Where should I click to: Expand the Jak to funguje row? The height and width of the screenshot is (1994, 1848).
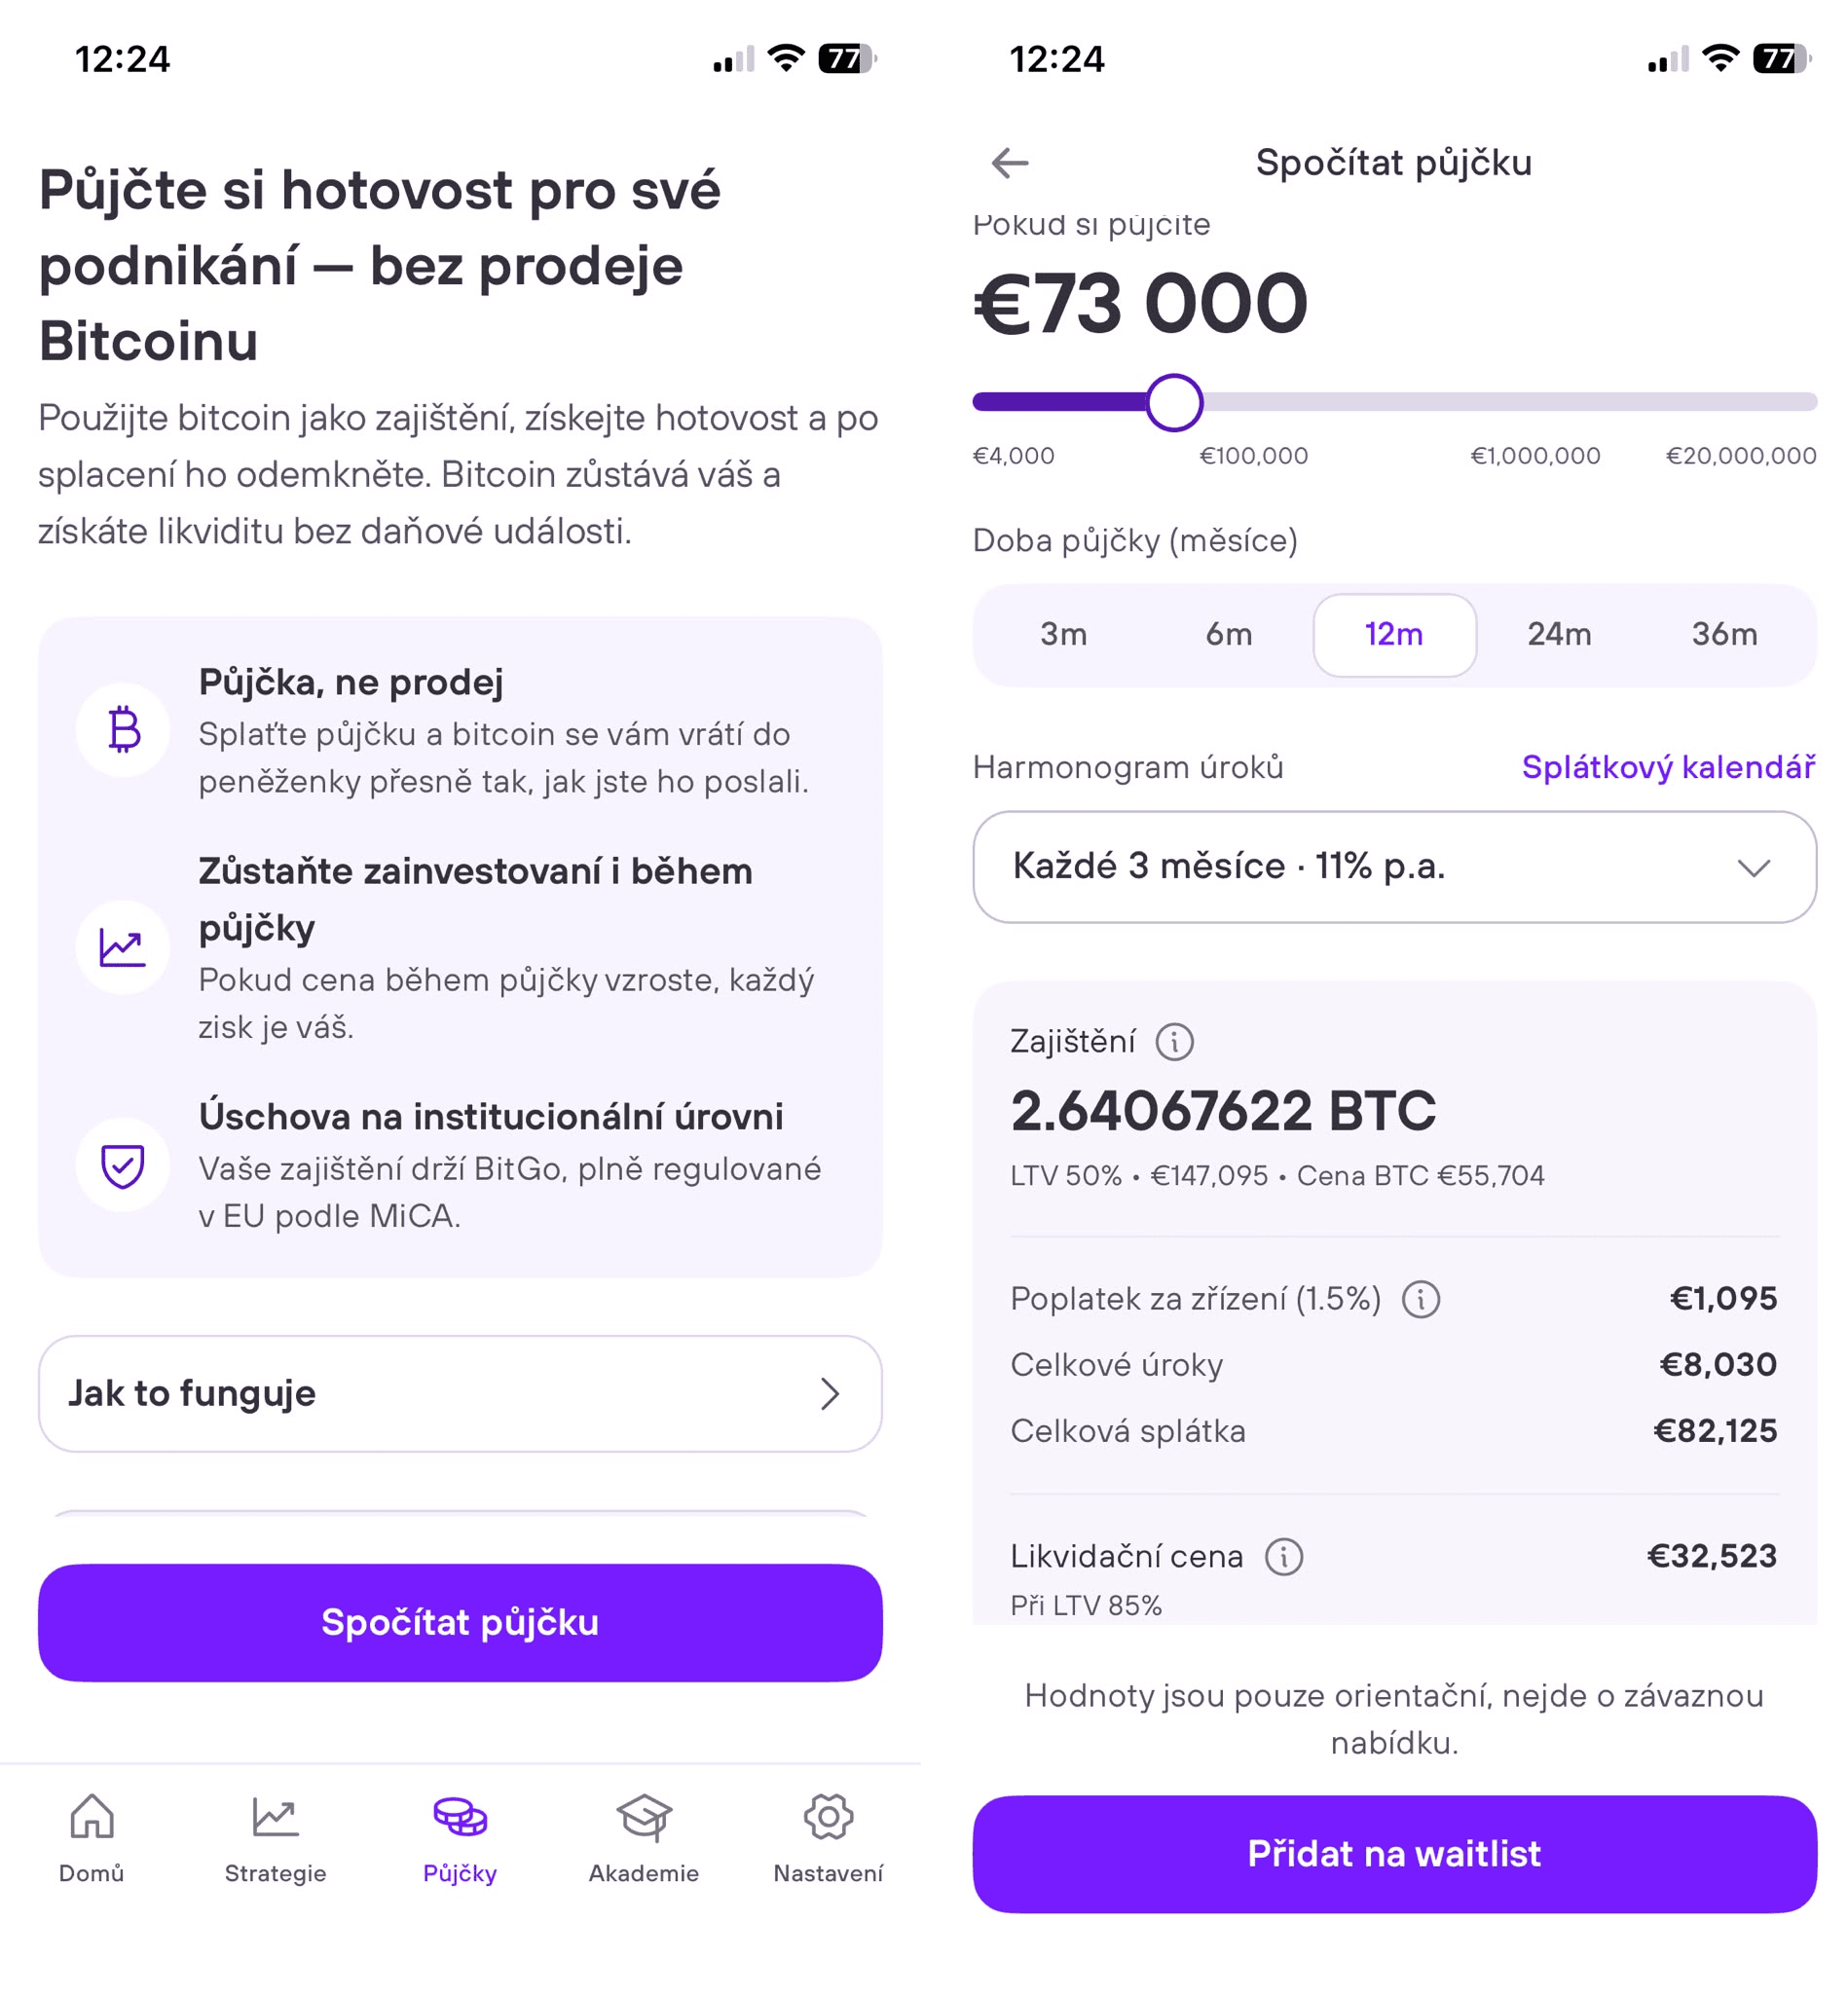pyautogui.click(x=460, y=1393)
